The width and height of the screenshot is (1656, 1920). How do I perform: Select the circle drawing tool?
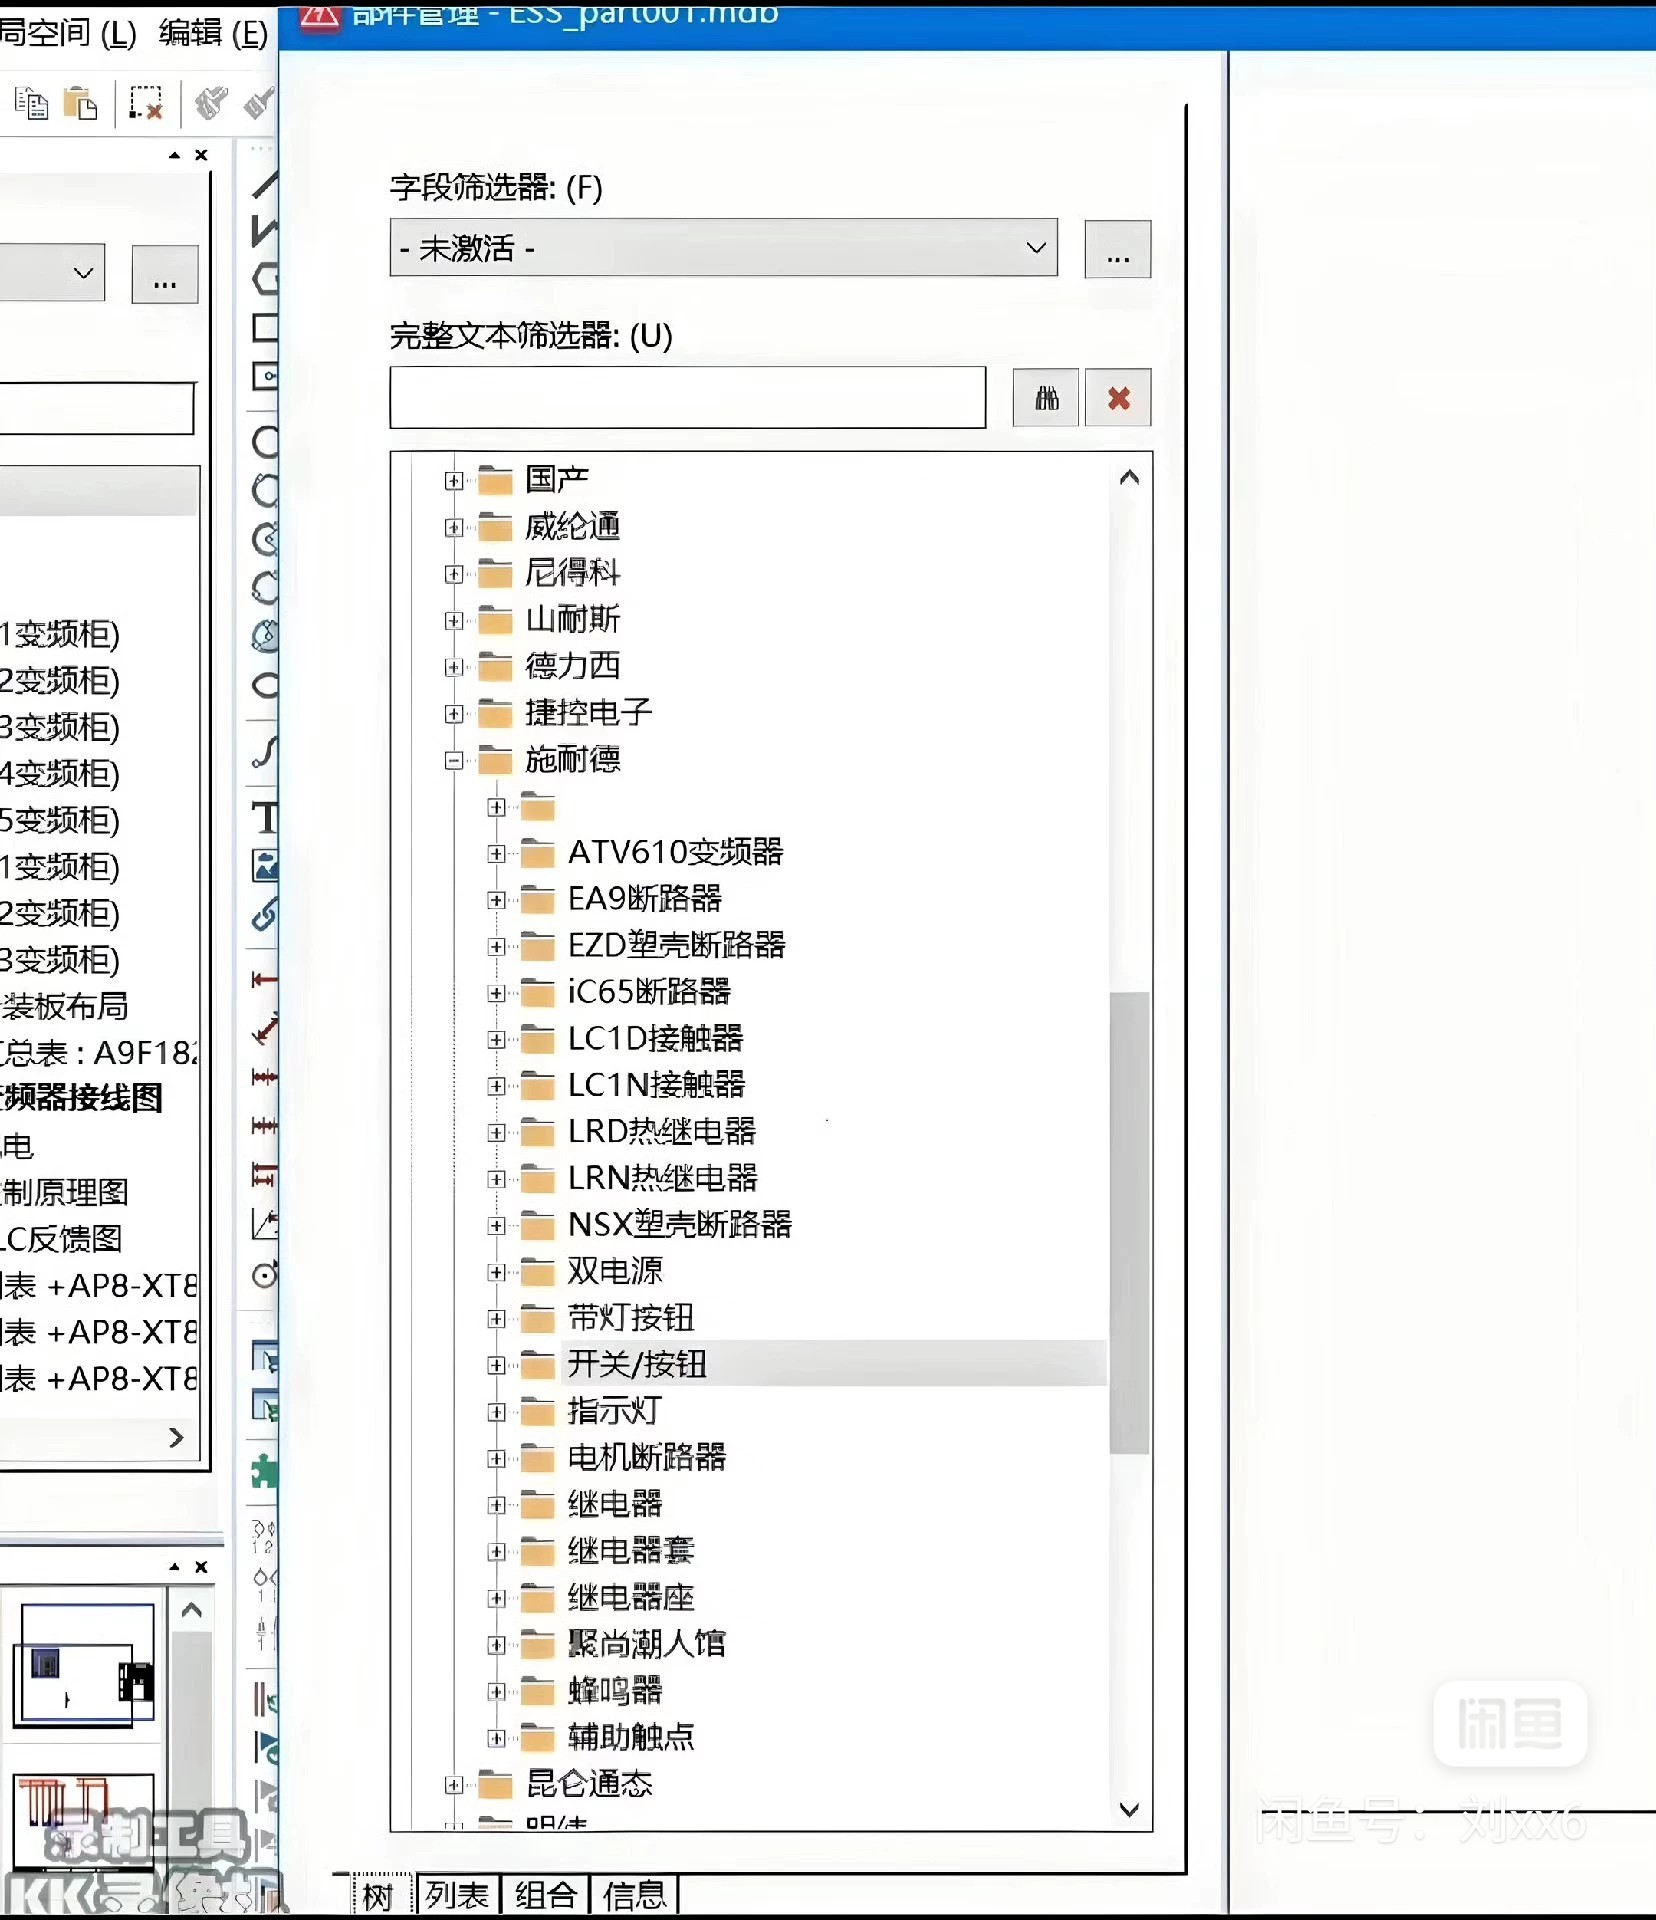point(265,441)
